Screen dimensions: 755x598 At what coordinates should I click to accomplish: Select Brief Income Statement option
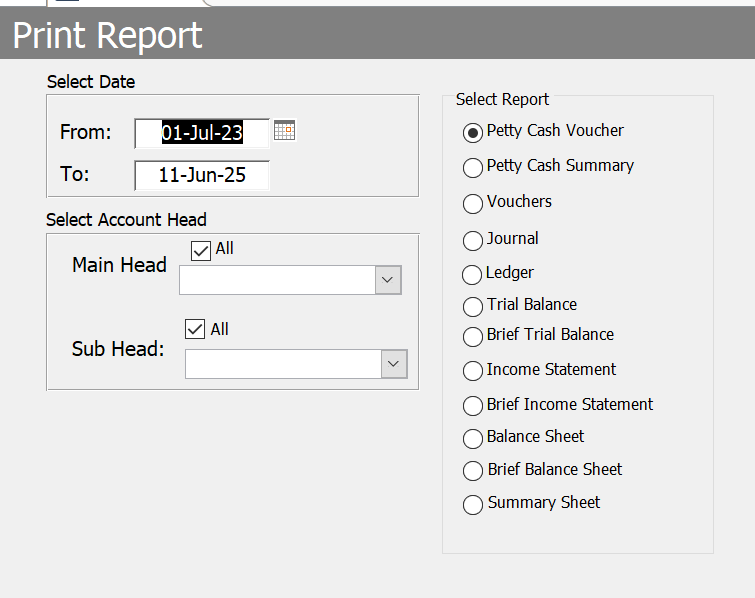473,407
